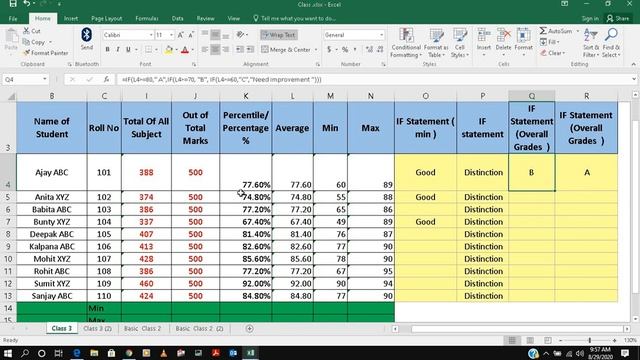Open Conditional Formatting
Image resolution: width=640 pixels, height=360 pixels.
tap(406, 43)
